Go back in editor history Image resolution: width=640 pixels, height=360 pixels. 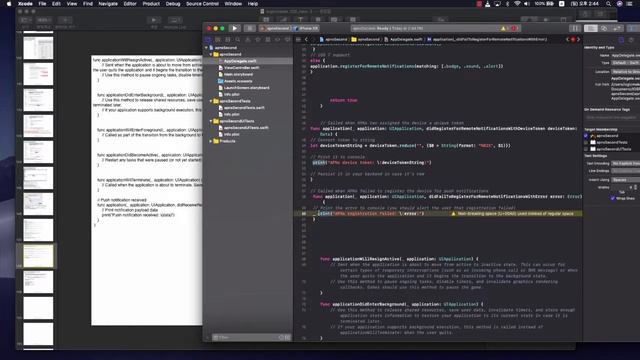click(x=307, y=40)
